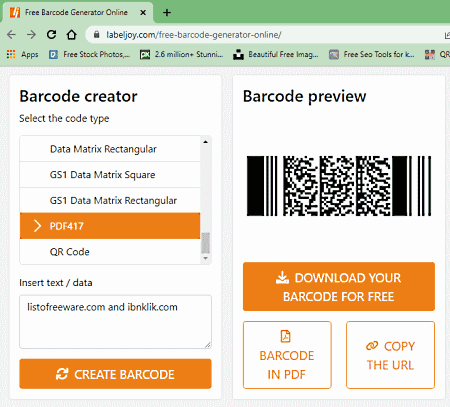Click code type list scroll up arrow
Image resolution: width=450 pixels, height=407 pixels.
click(x=206, y=142)
